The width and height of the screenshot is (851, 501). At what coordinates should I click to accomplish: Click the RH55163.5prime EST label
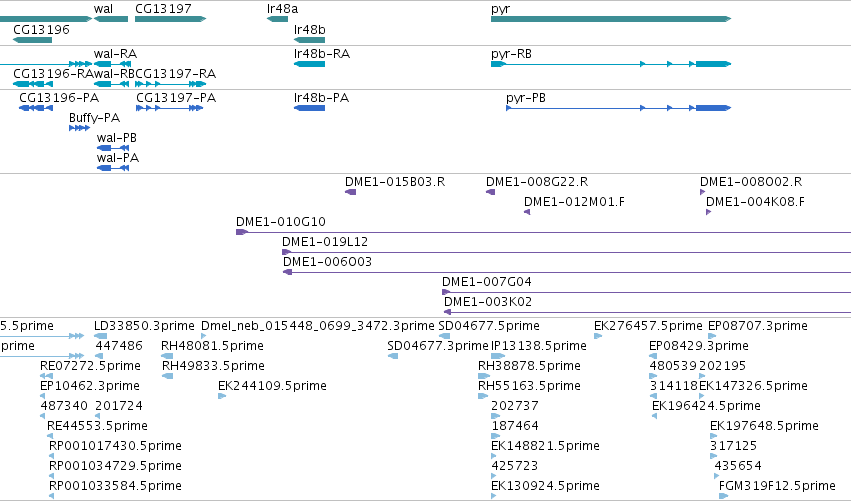click(x=529, y=386)
